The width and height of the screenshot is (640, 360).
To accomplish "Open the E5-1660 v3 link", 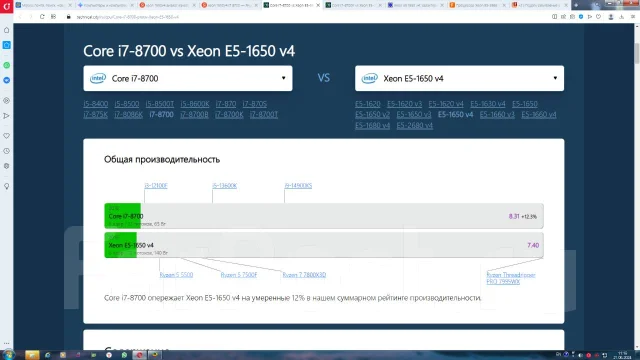I will point(497,115).
